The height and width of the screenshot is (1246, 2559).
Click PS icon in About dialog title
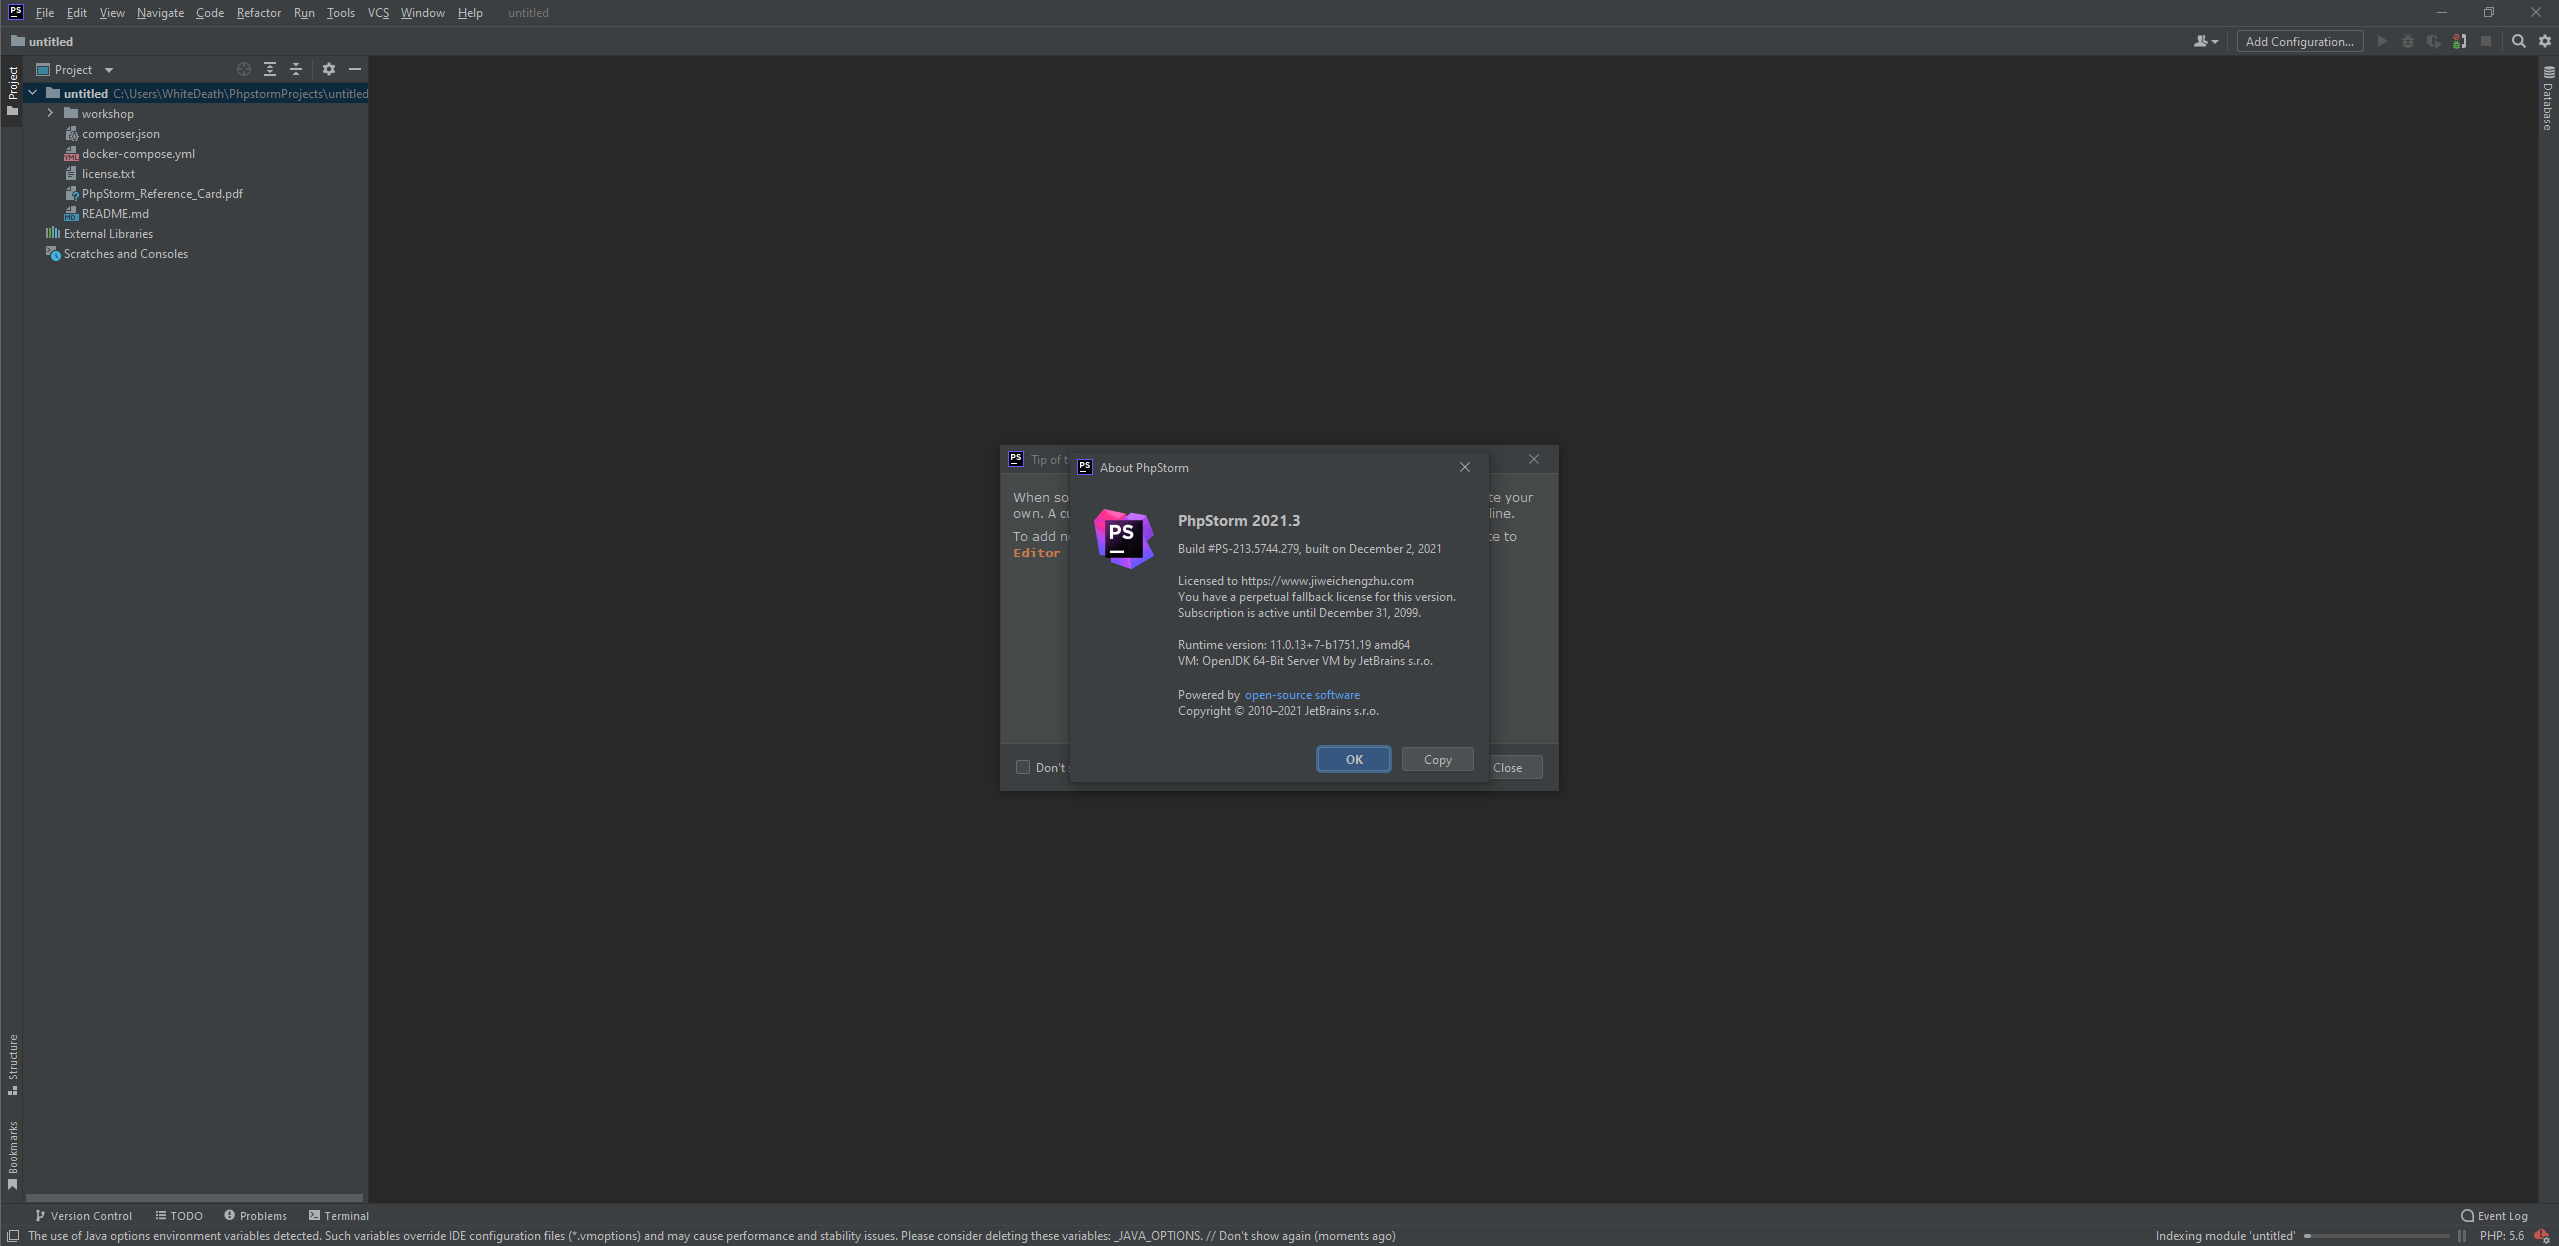[x=1085, y=467]
